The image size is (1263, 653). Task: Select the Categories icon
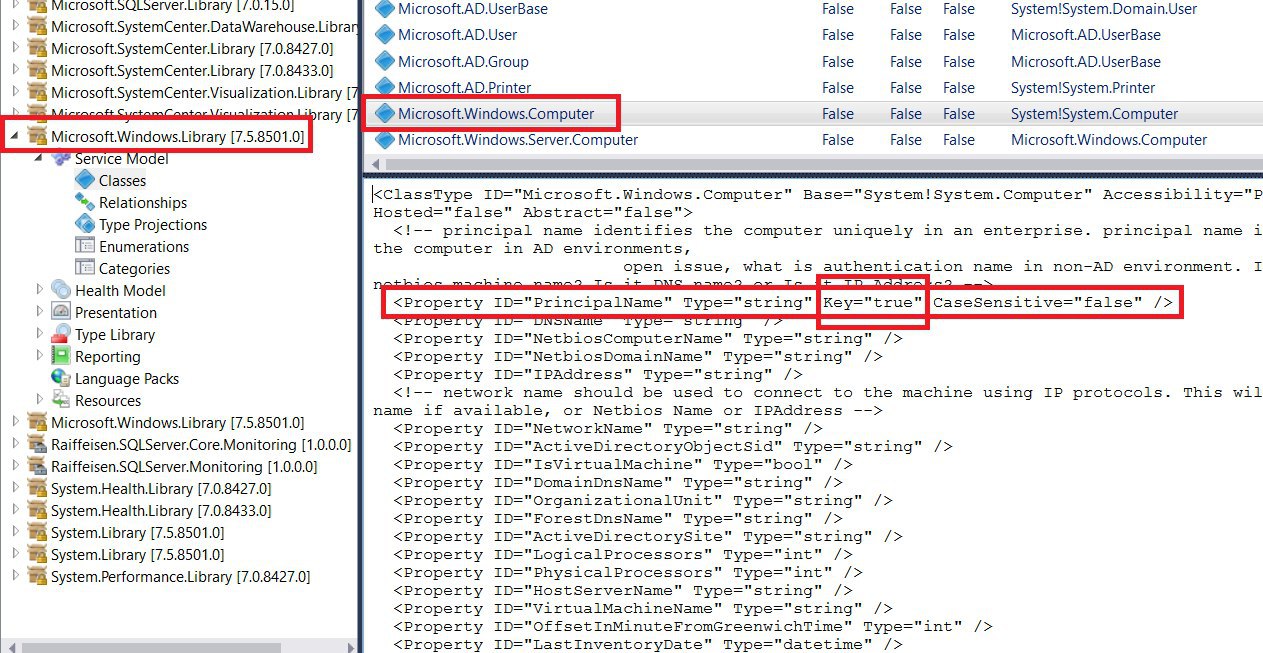[x=85, y=268]
